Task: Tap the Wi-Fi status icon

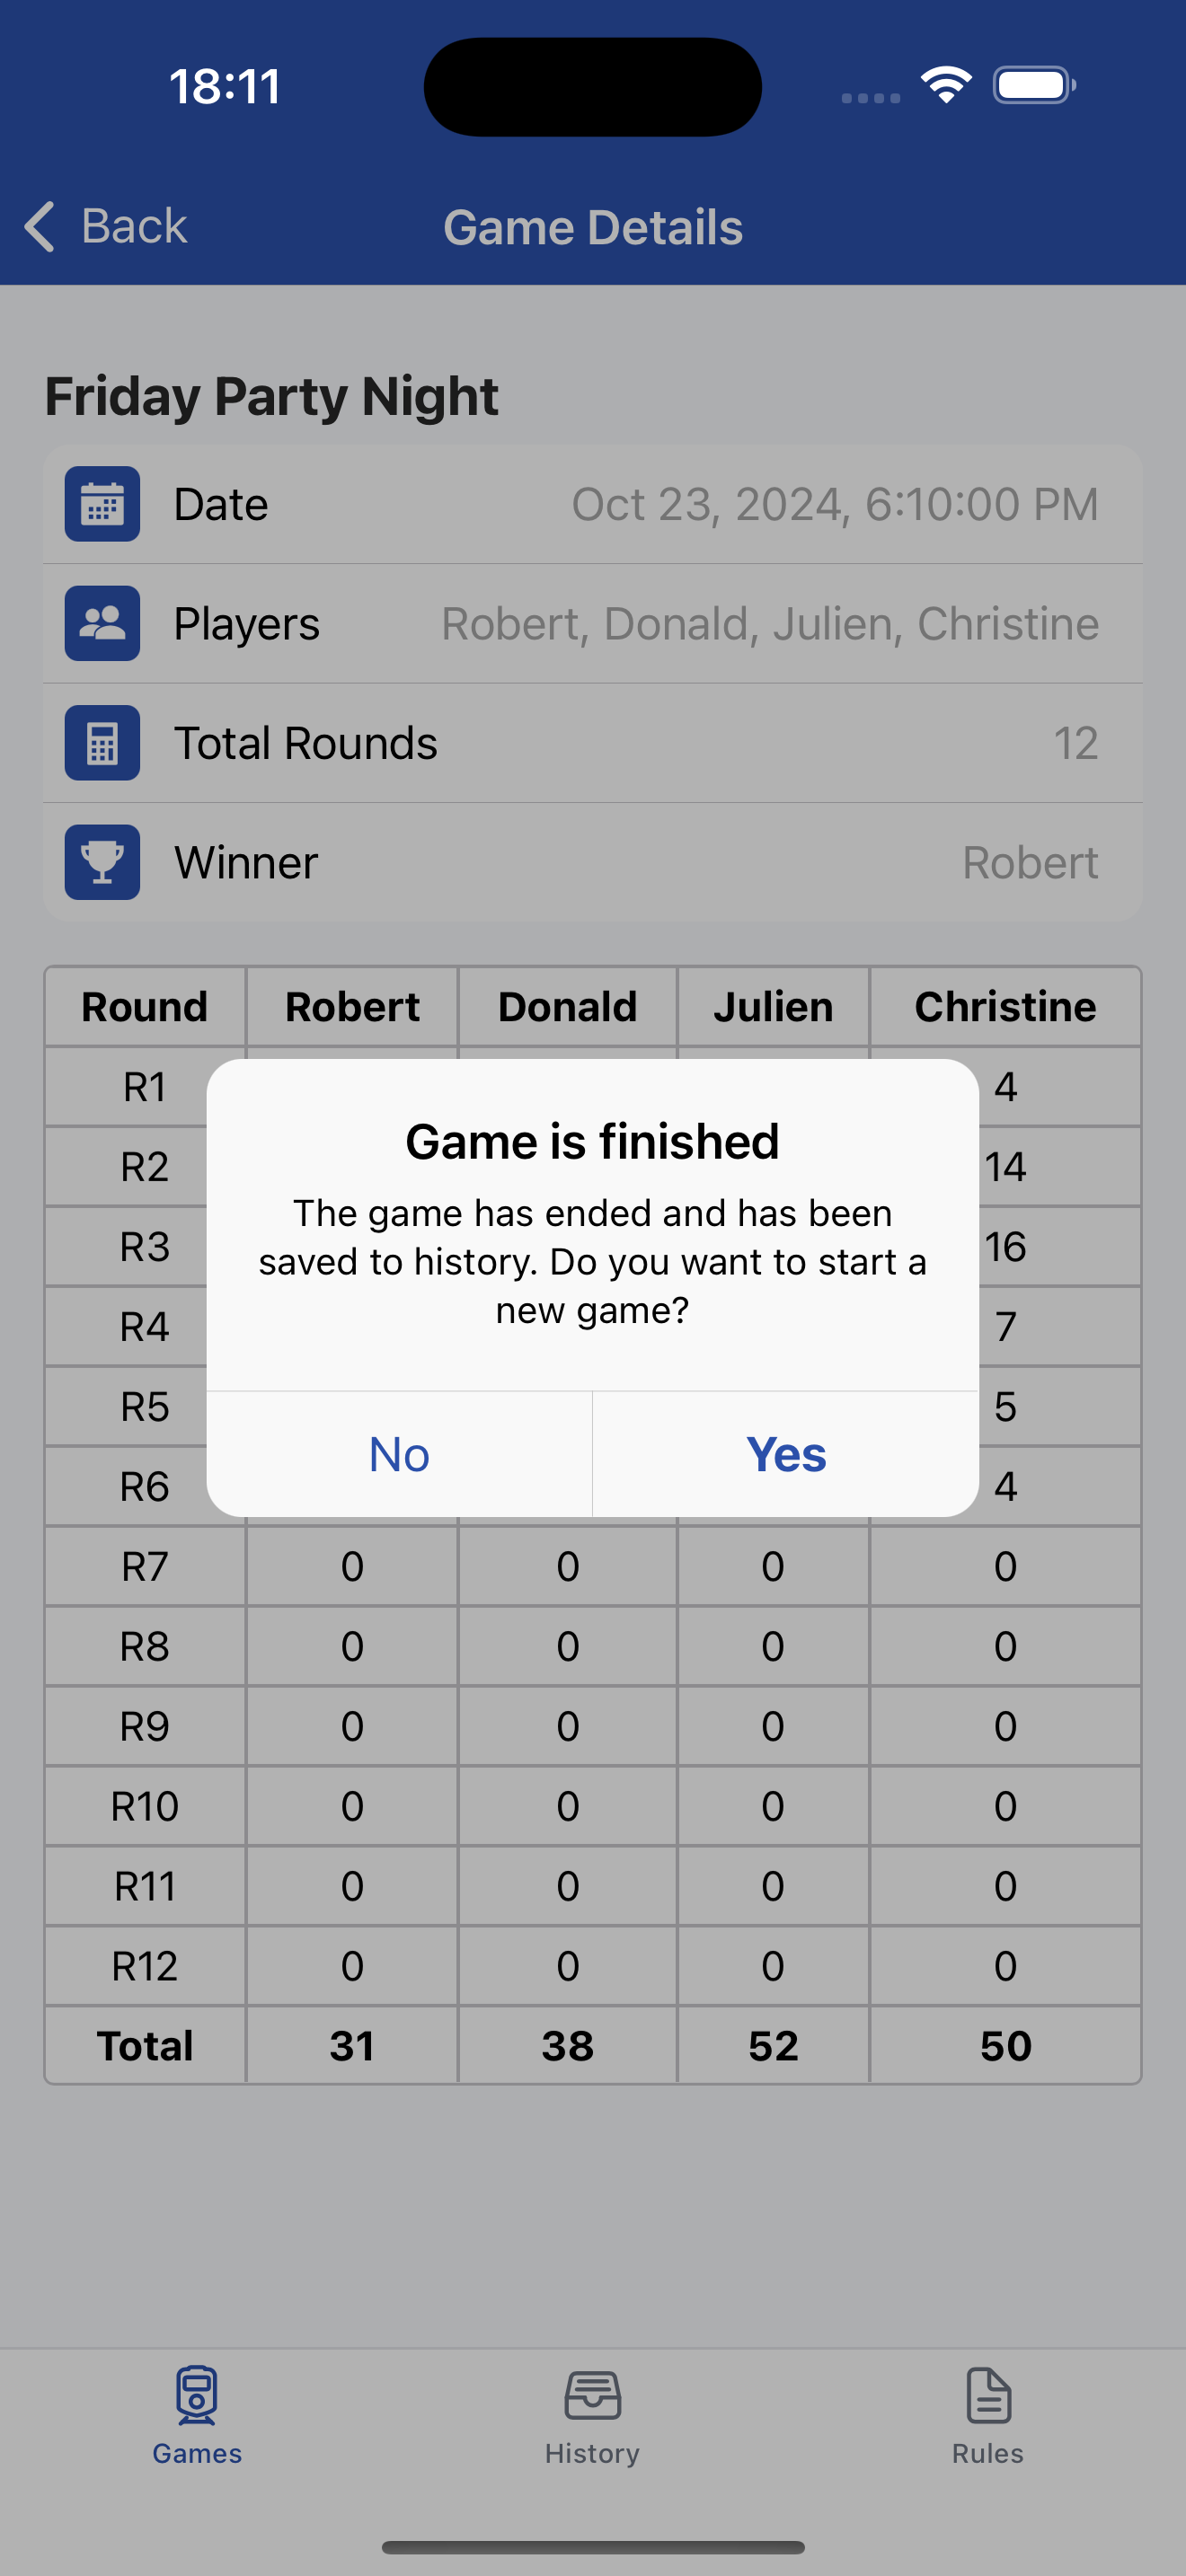Action: coord(946,85)
